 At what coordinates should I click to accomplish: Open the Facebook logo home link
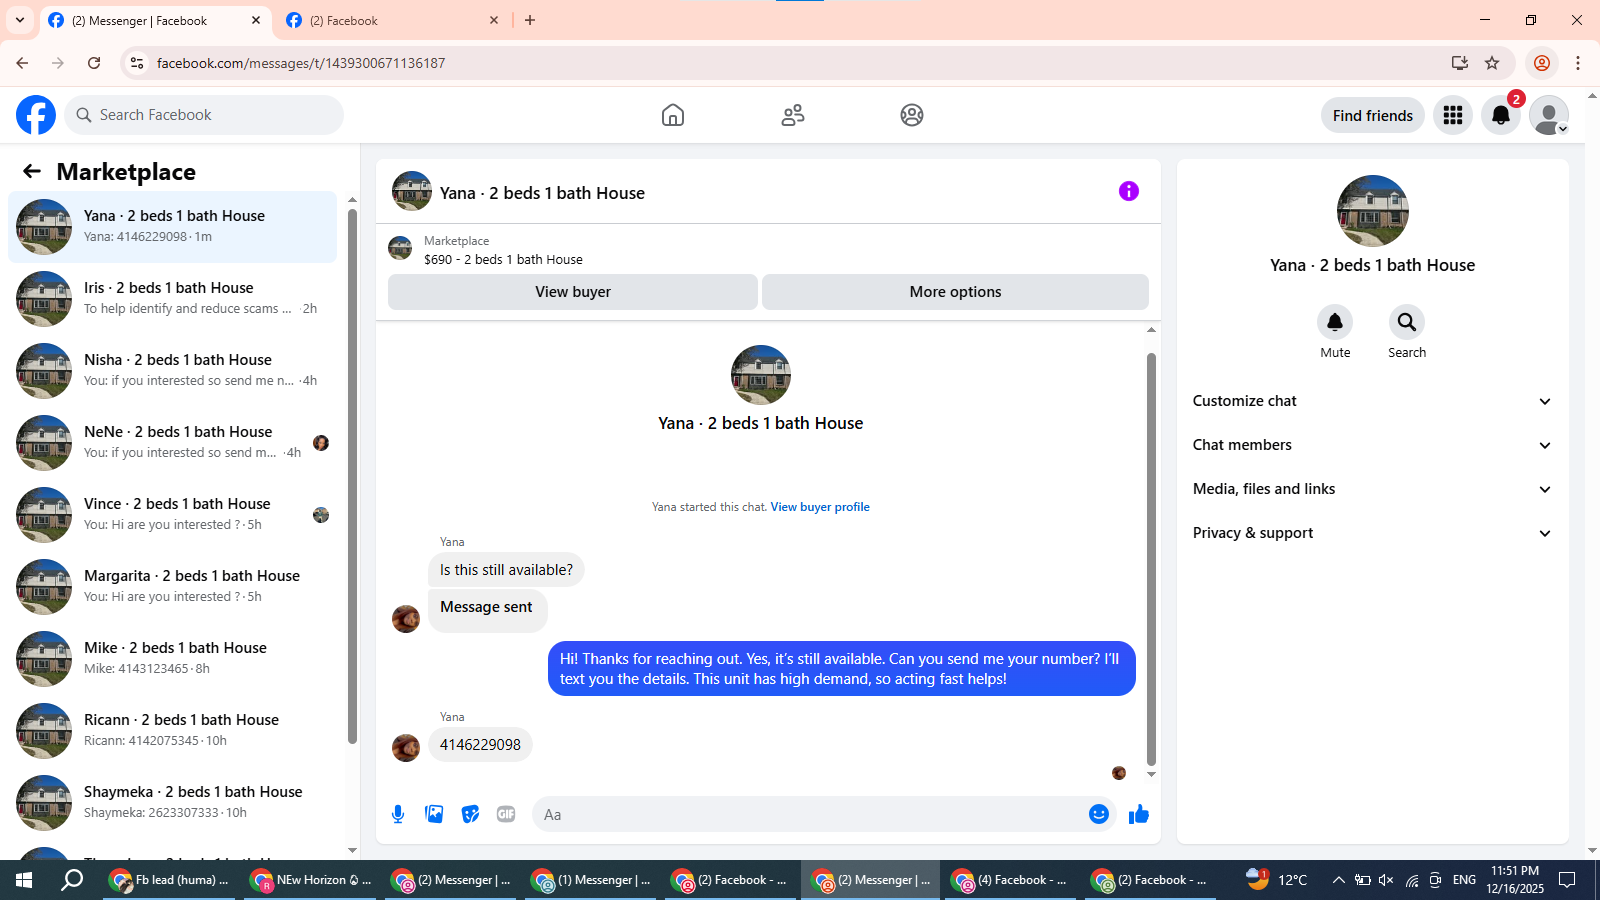(x=36, y=115)
